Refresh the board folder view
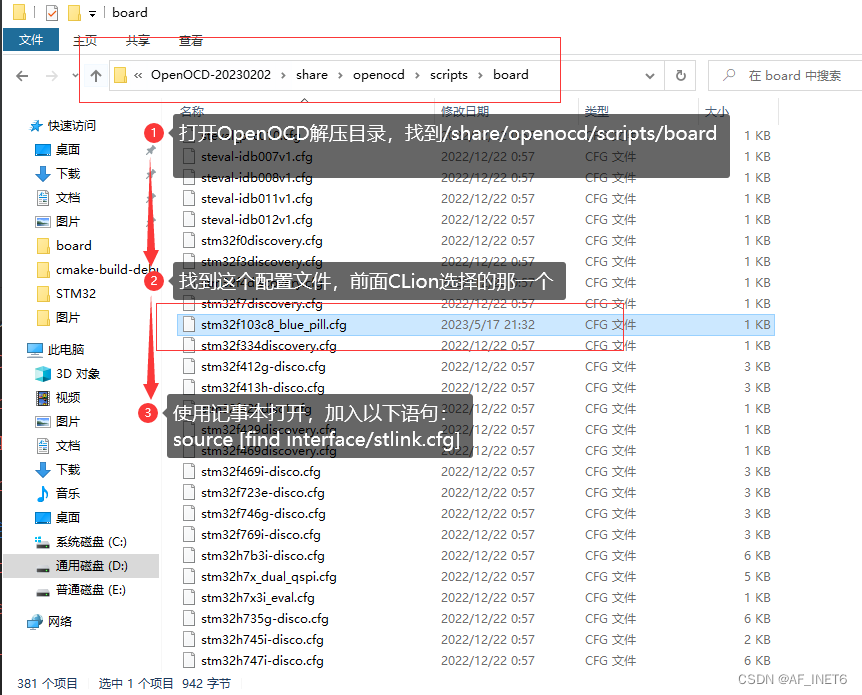 pos(681,75)
